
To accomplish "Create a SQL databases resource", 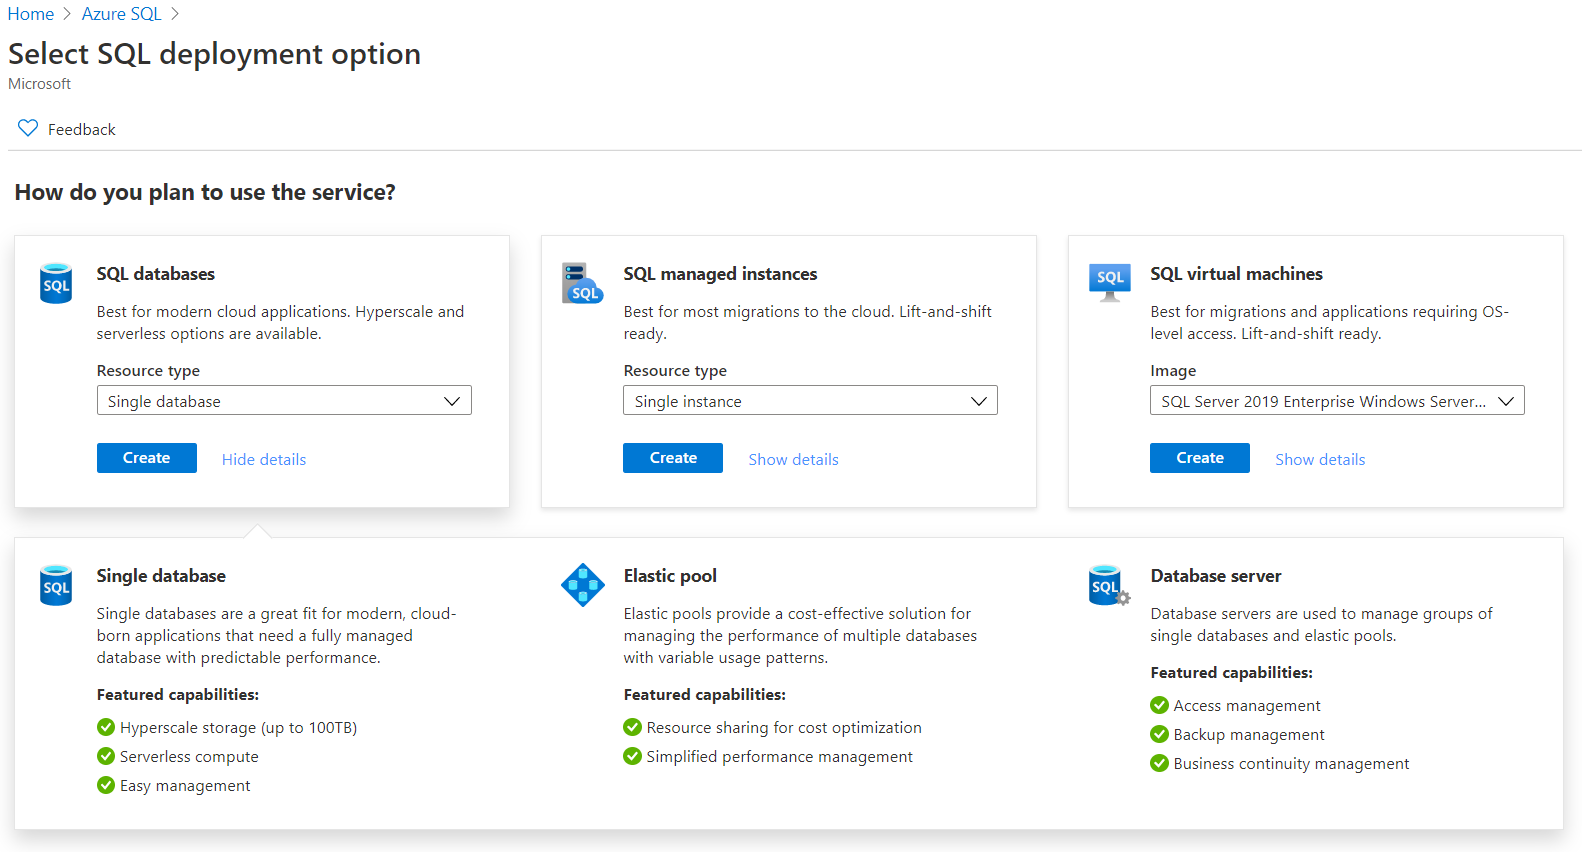I will click(x=147, y=458).
